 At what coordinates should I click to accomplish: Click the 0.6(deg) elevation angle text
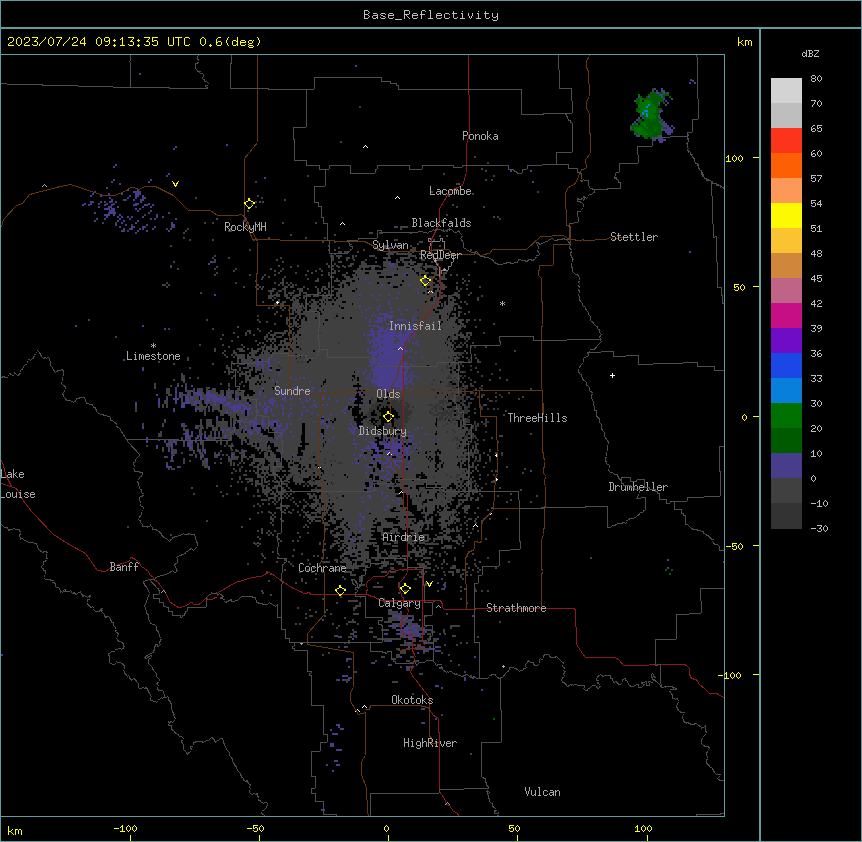tap(230, 42)
